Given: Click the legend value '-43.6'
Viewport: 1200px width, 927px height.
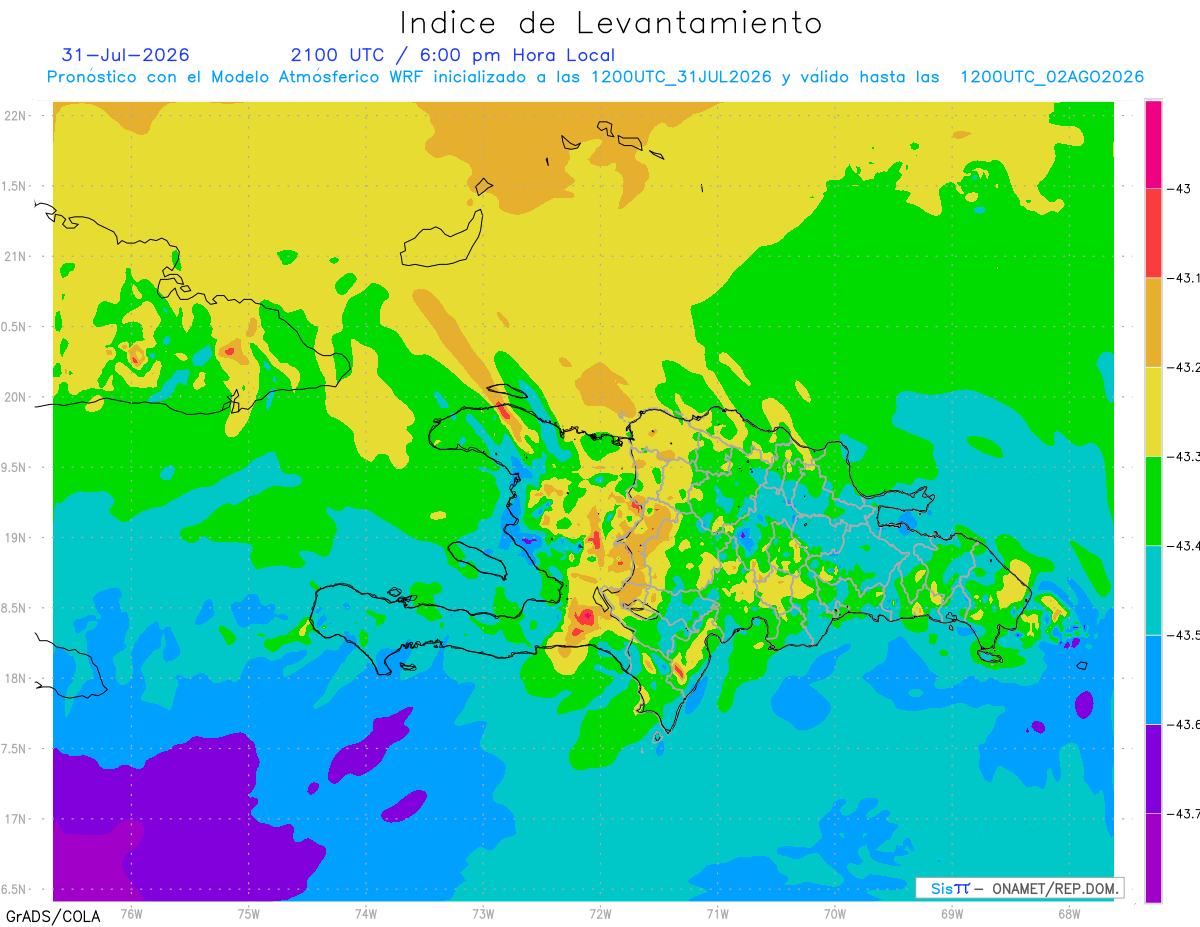Looking at the screenshot, I should [x=1184, y=724].
